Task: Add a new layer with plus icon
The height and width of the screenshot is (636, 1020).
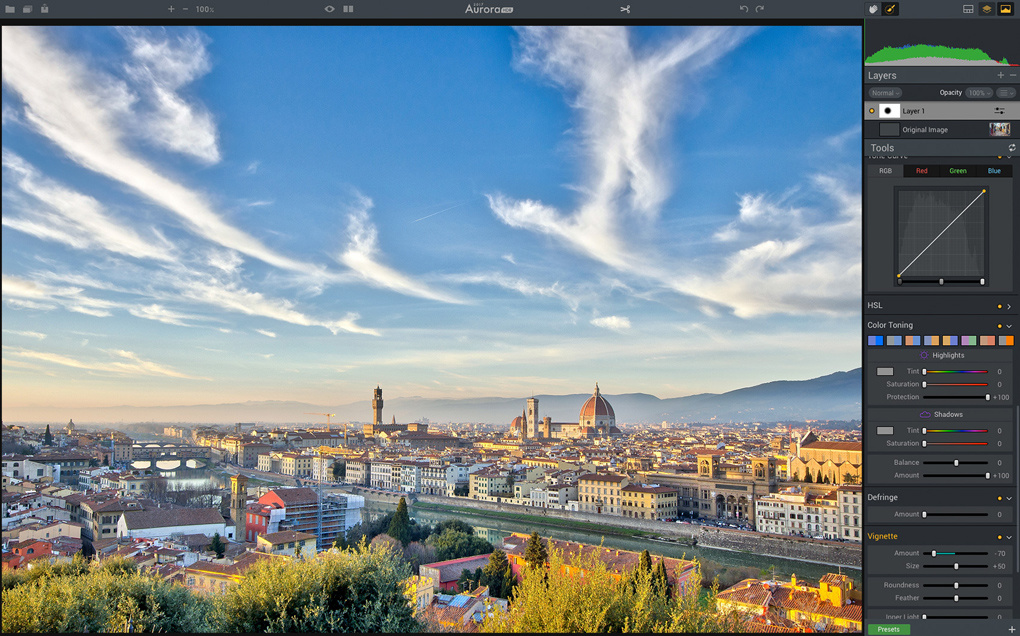Action: click(x=1000, y=75)
